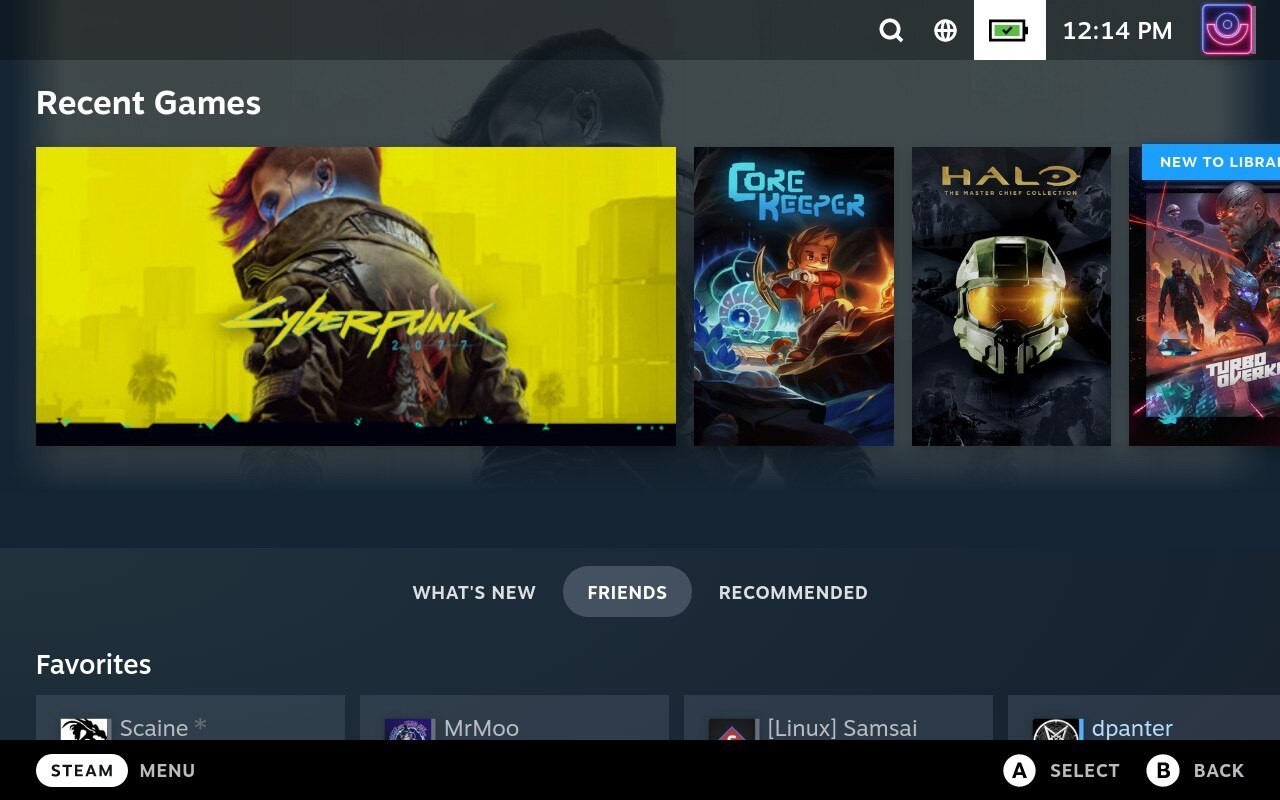Screen dimensions: 1280x800
Task: Open the Halo Master Chief Collection cover
Action: tap(1011, 296)
